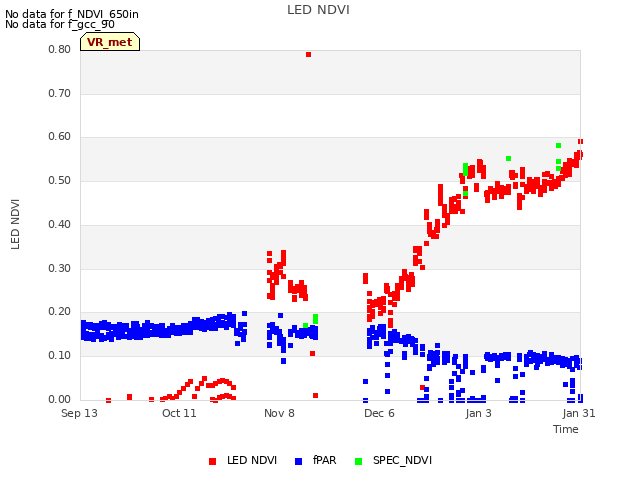The height and width of the screenshot is (480, 640).
Task: Click the 0.40 y-axis value
Action: coord(60,224)
